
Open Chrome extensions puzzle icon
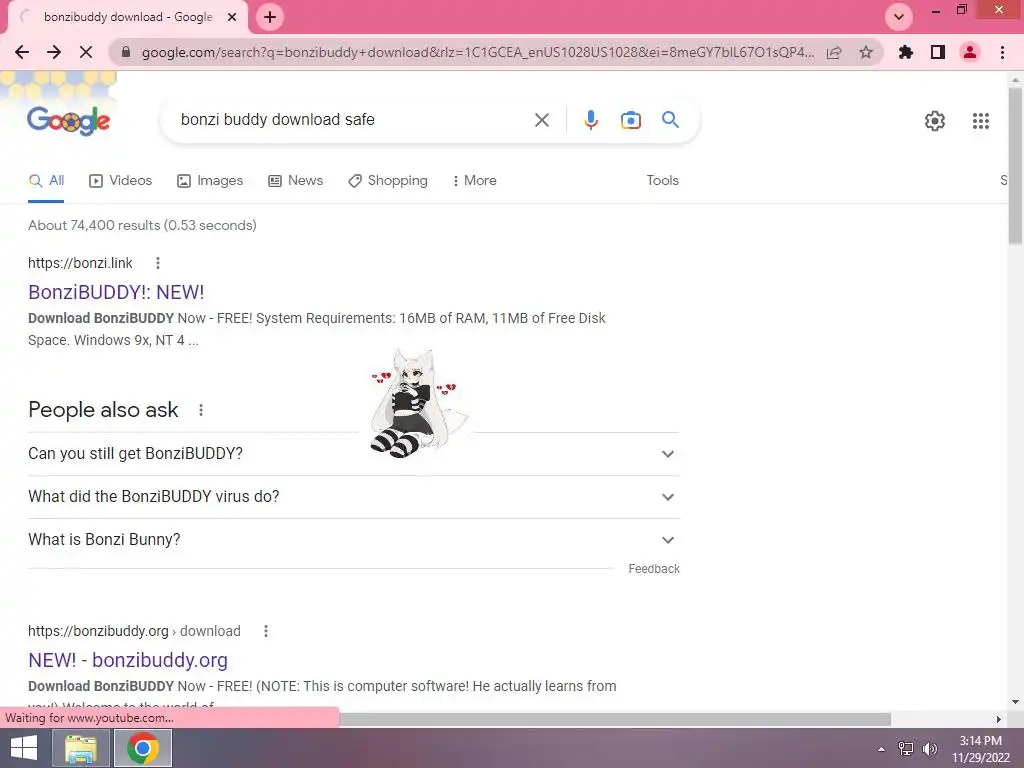pyautogui.click(x=906, y=52)
